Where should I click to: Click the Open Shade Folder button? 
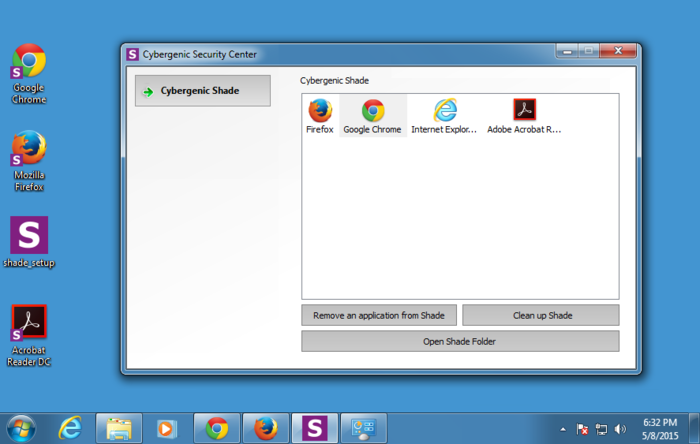pos(460,341)
